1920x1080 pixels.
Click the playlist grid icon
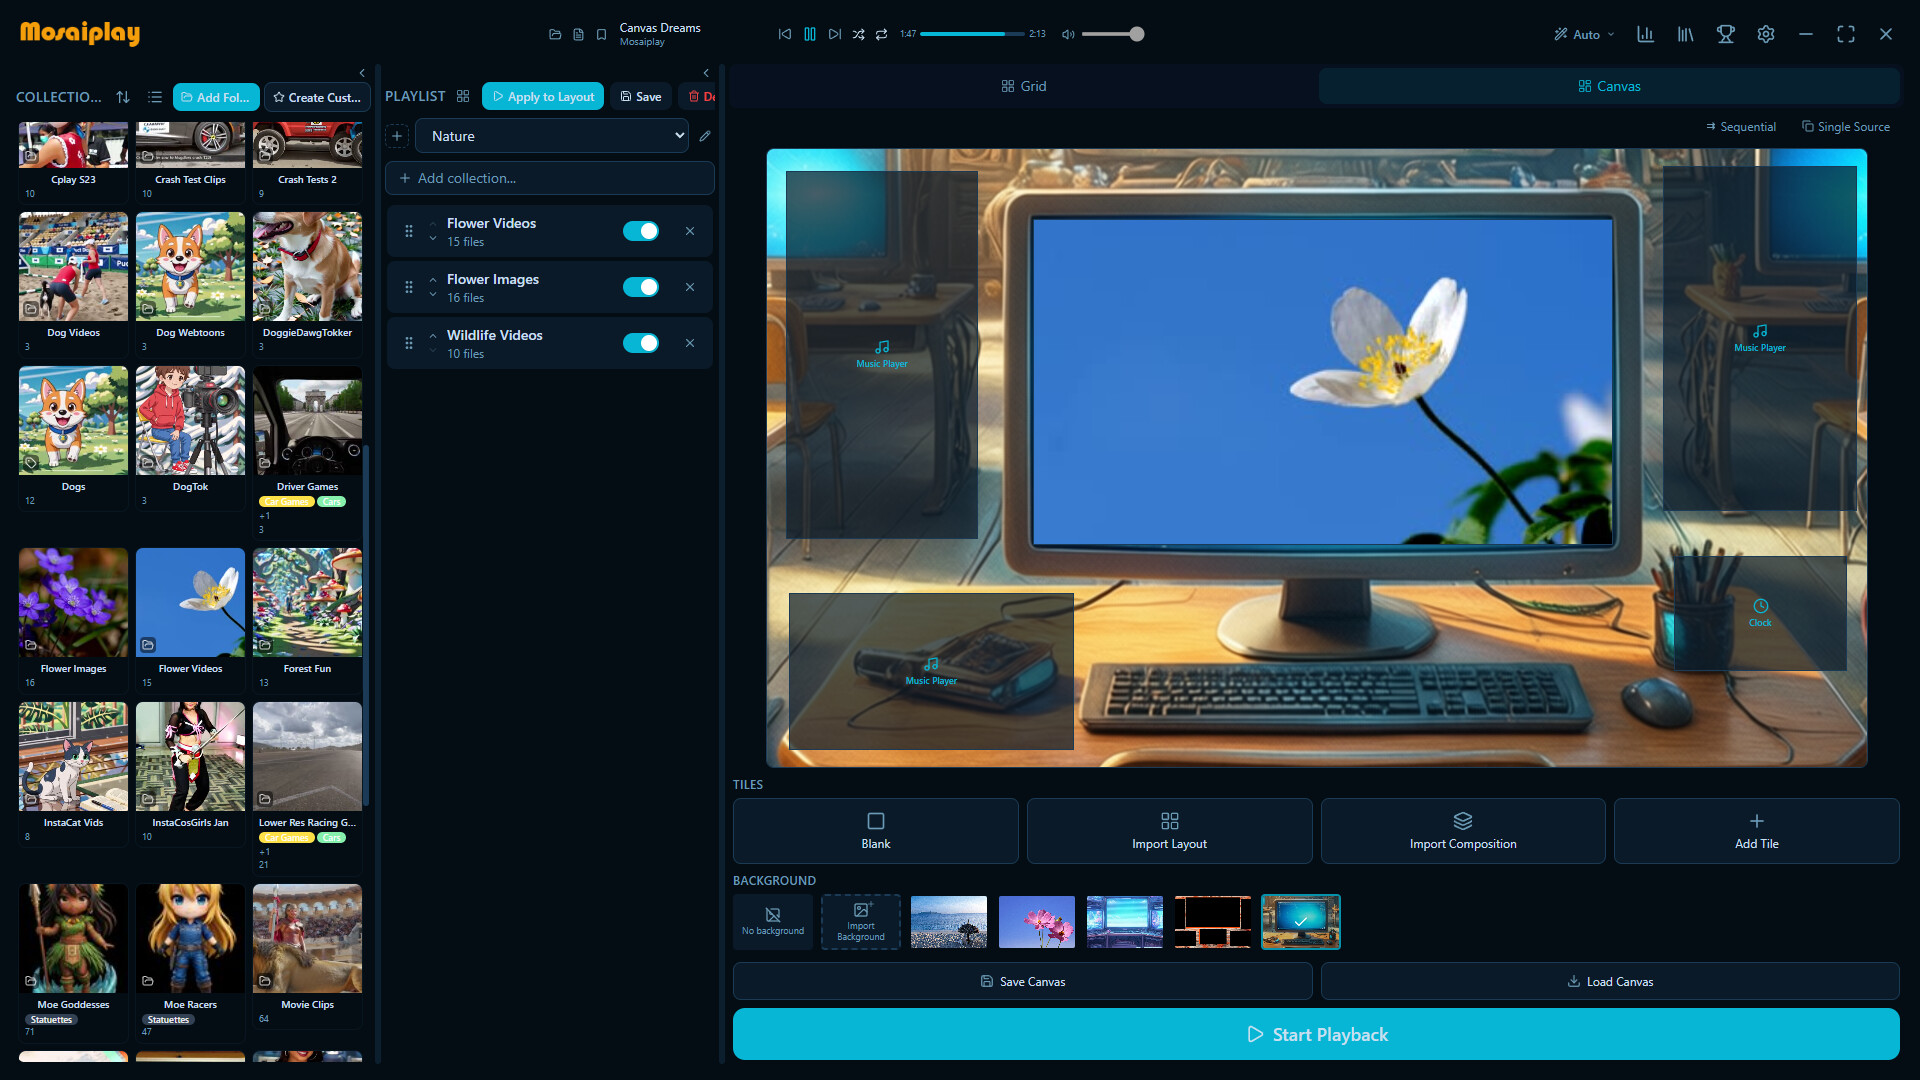pos(463,96)
